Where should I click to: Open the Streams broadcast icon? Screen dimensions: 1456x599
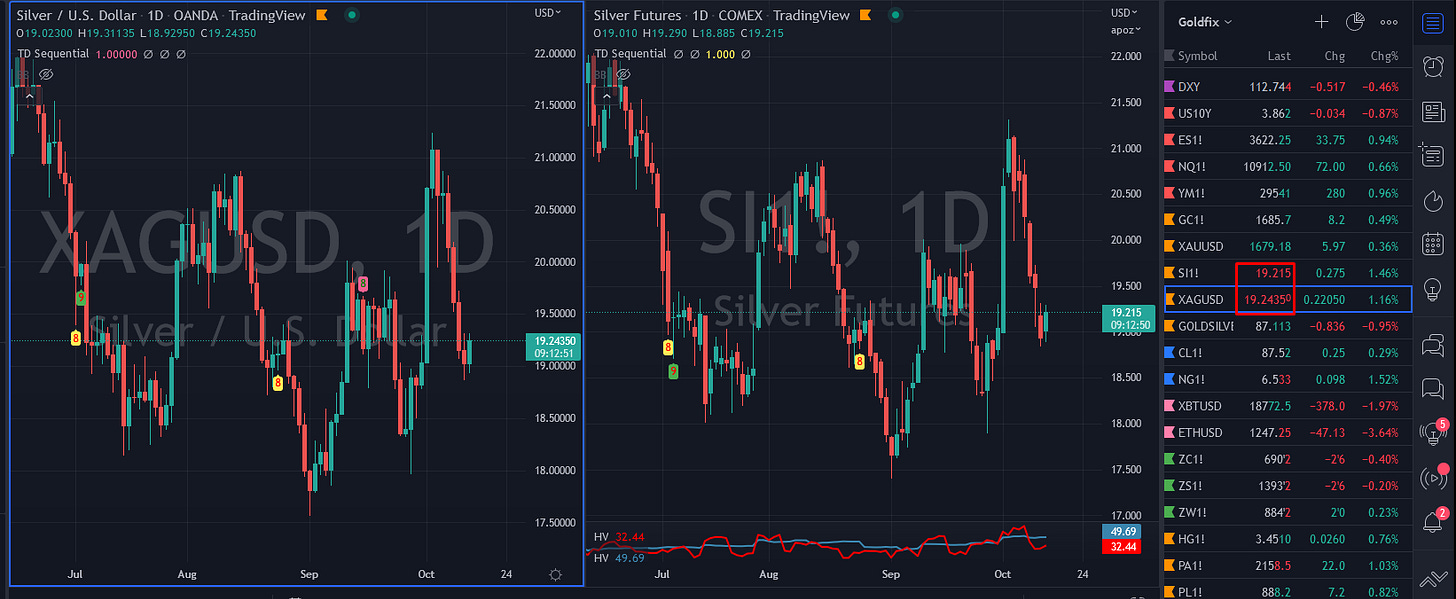1432,478
